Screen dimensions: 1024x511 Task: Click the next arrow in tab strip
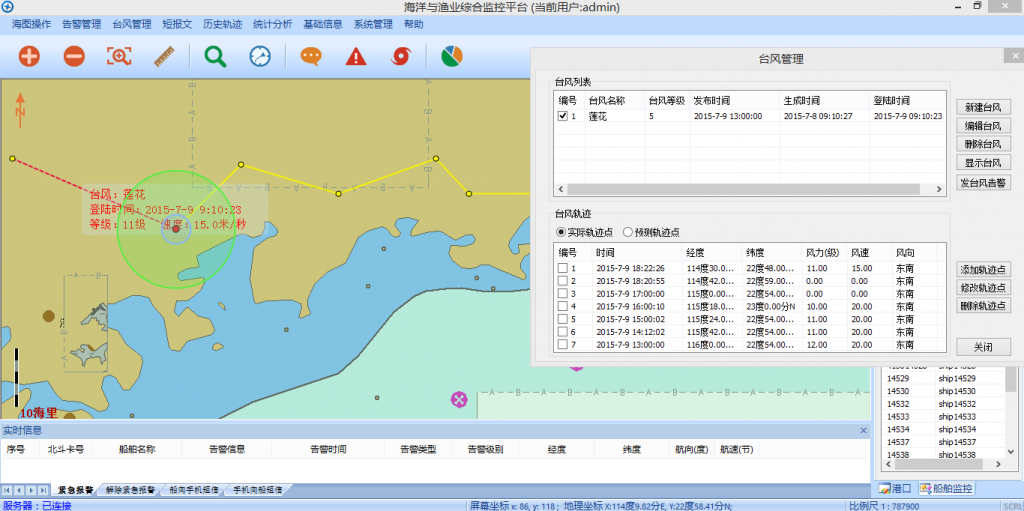pyautogui.click(x=31, y=489)
